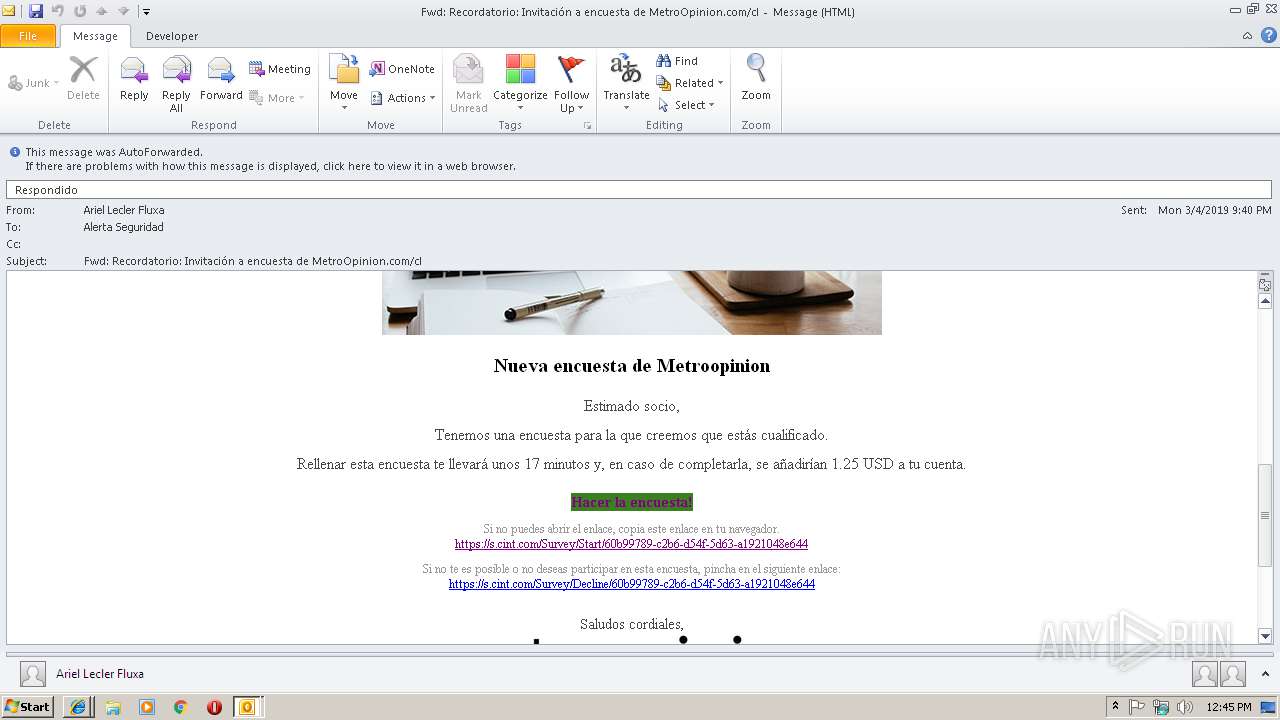Click the message scrollbar thumb
Viewport: 1280px width, 720px height.
click(x=1265, y=517)
